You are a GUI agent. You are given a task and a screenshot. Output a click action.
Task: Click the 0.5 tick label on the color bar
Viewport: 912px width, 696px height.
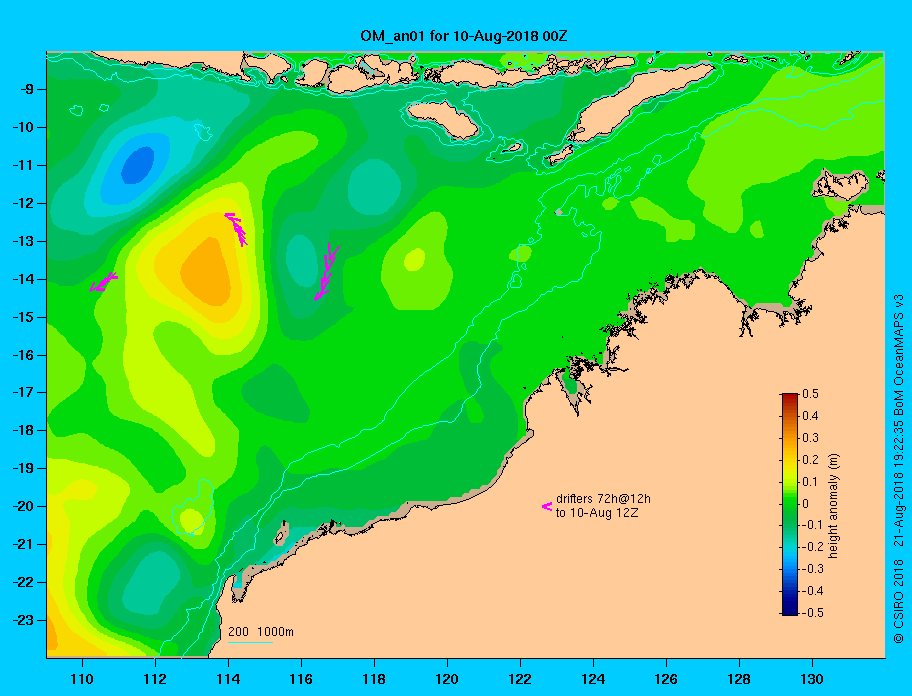810,394
